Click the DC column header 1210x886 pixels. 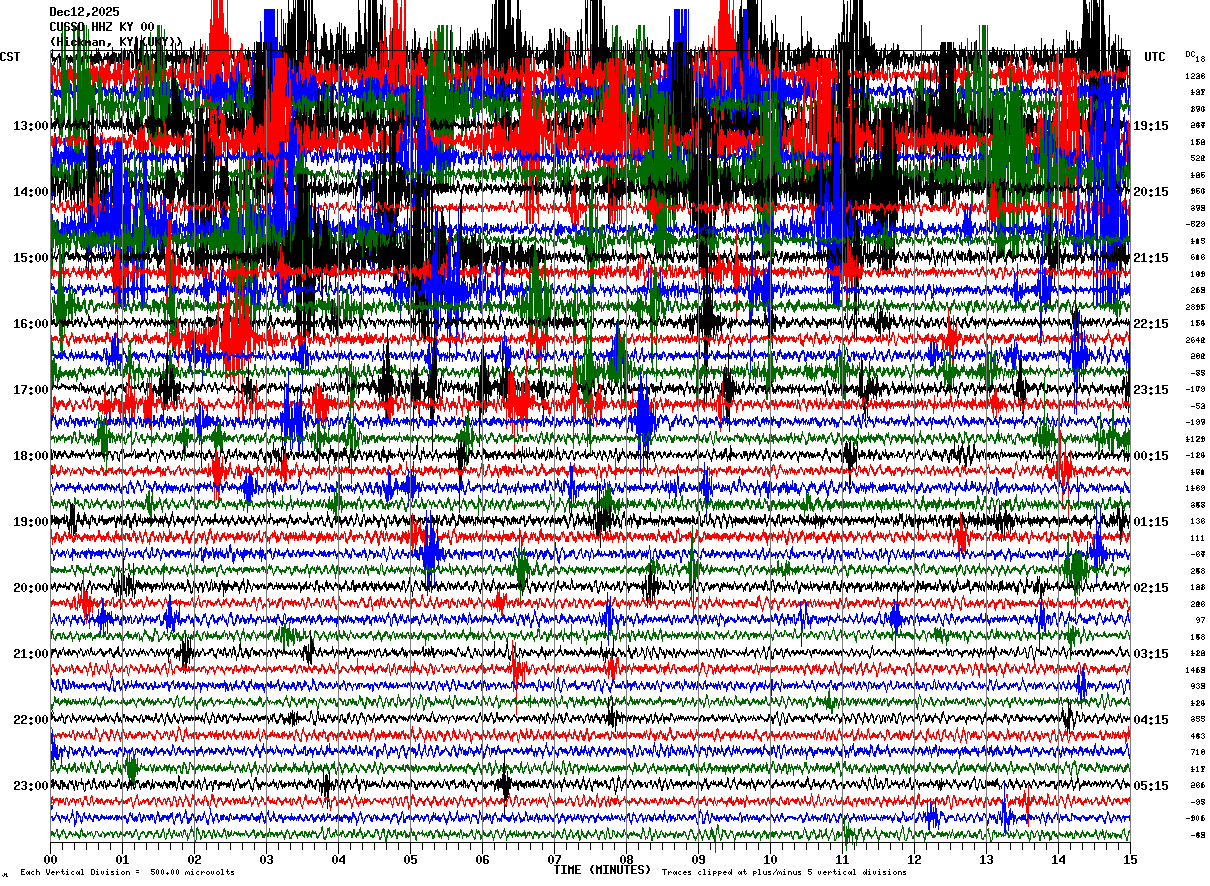[1190, 54]
